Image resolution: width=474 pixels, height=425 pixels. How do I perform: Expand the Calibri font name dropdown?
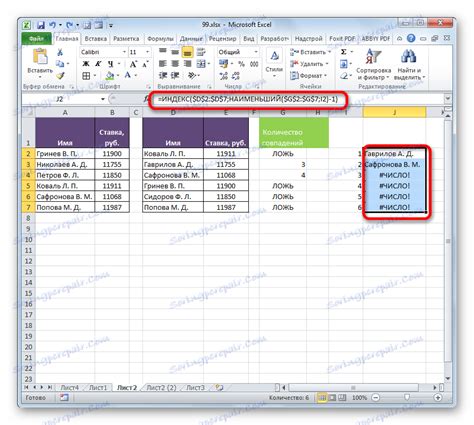[124, 52]
